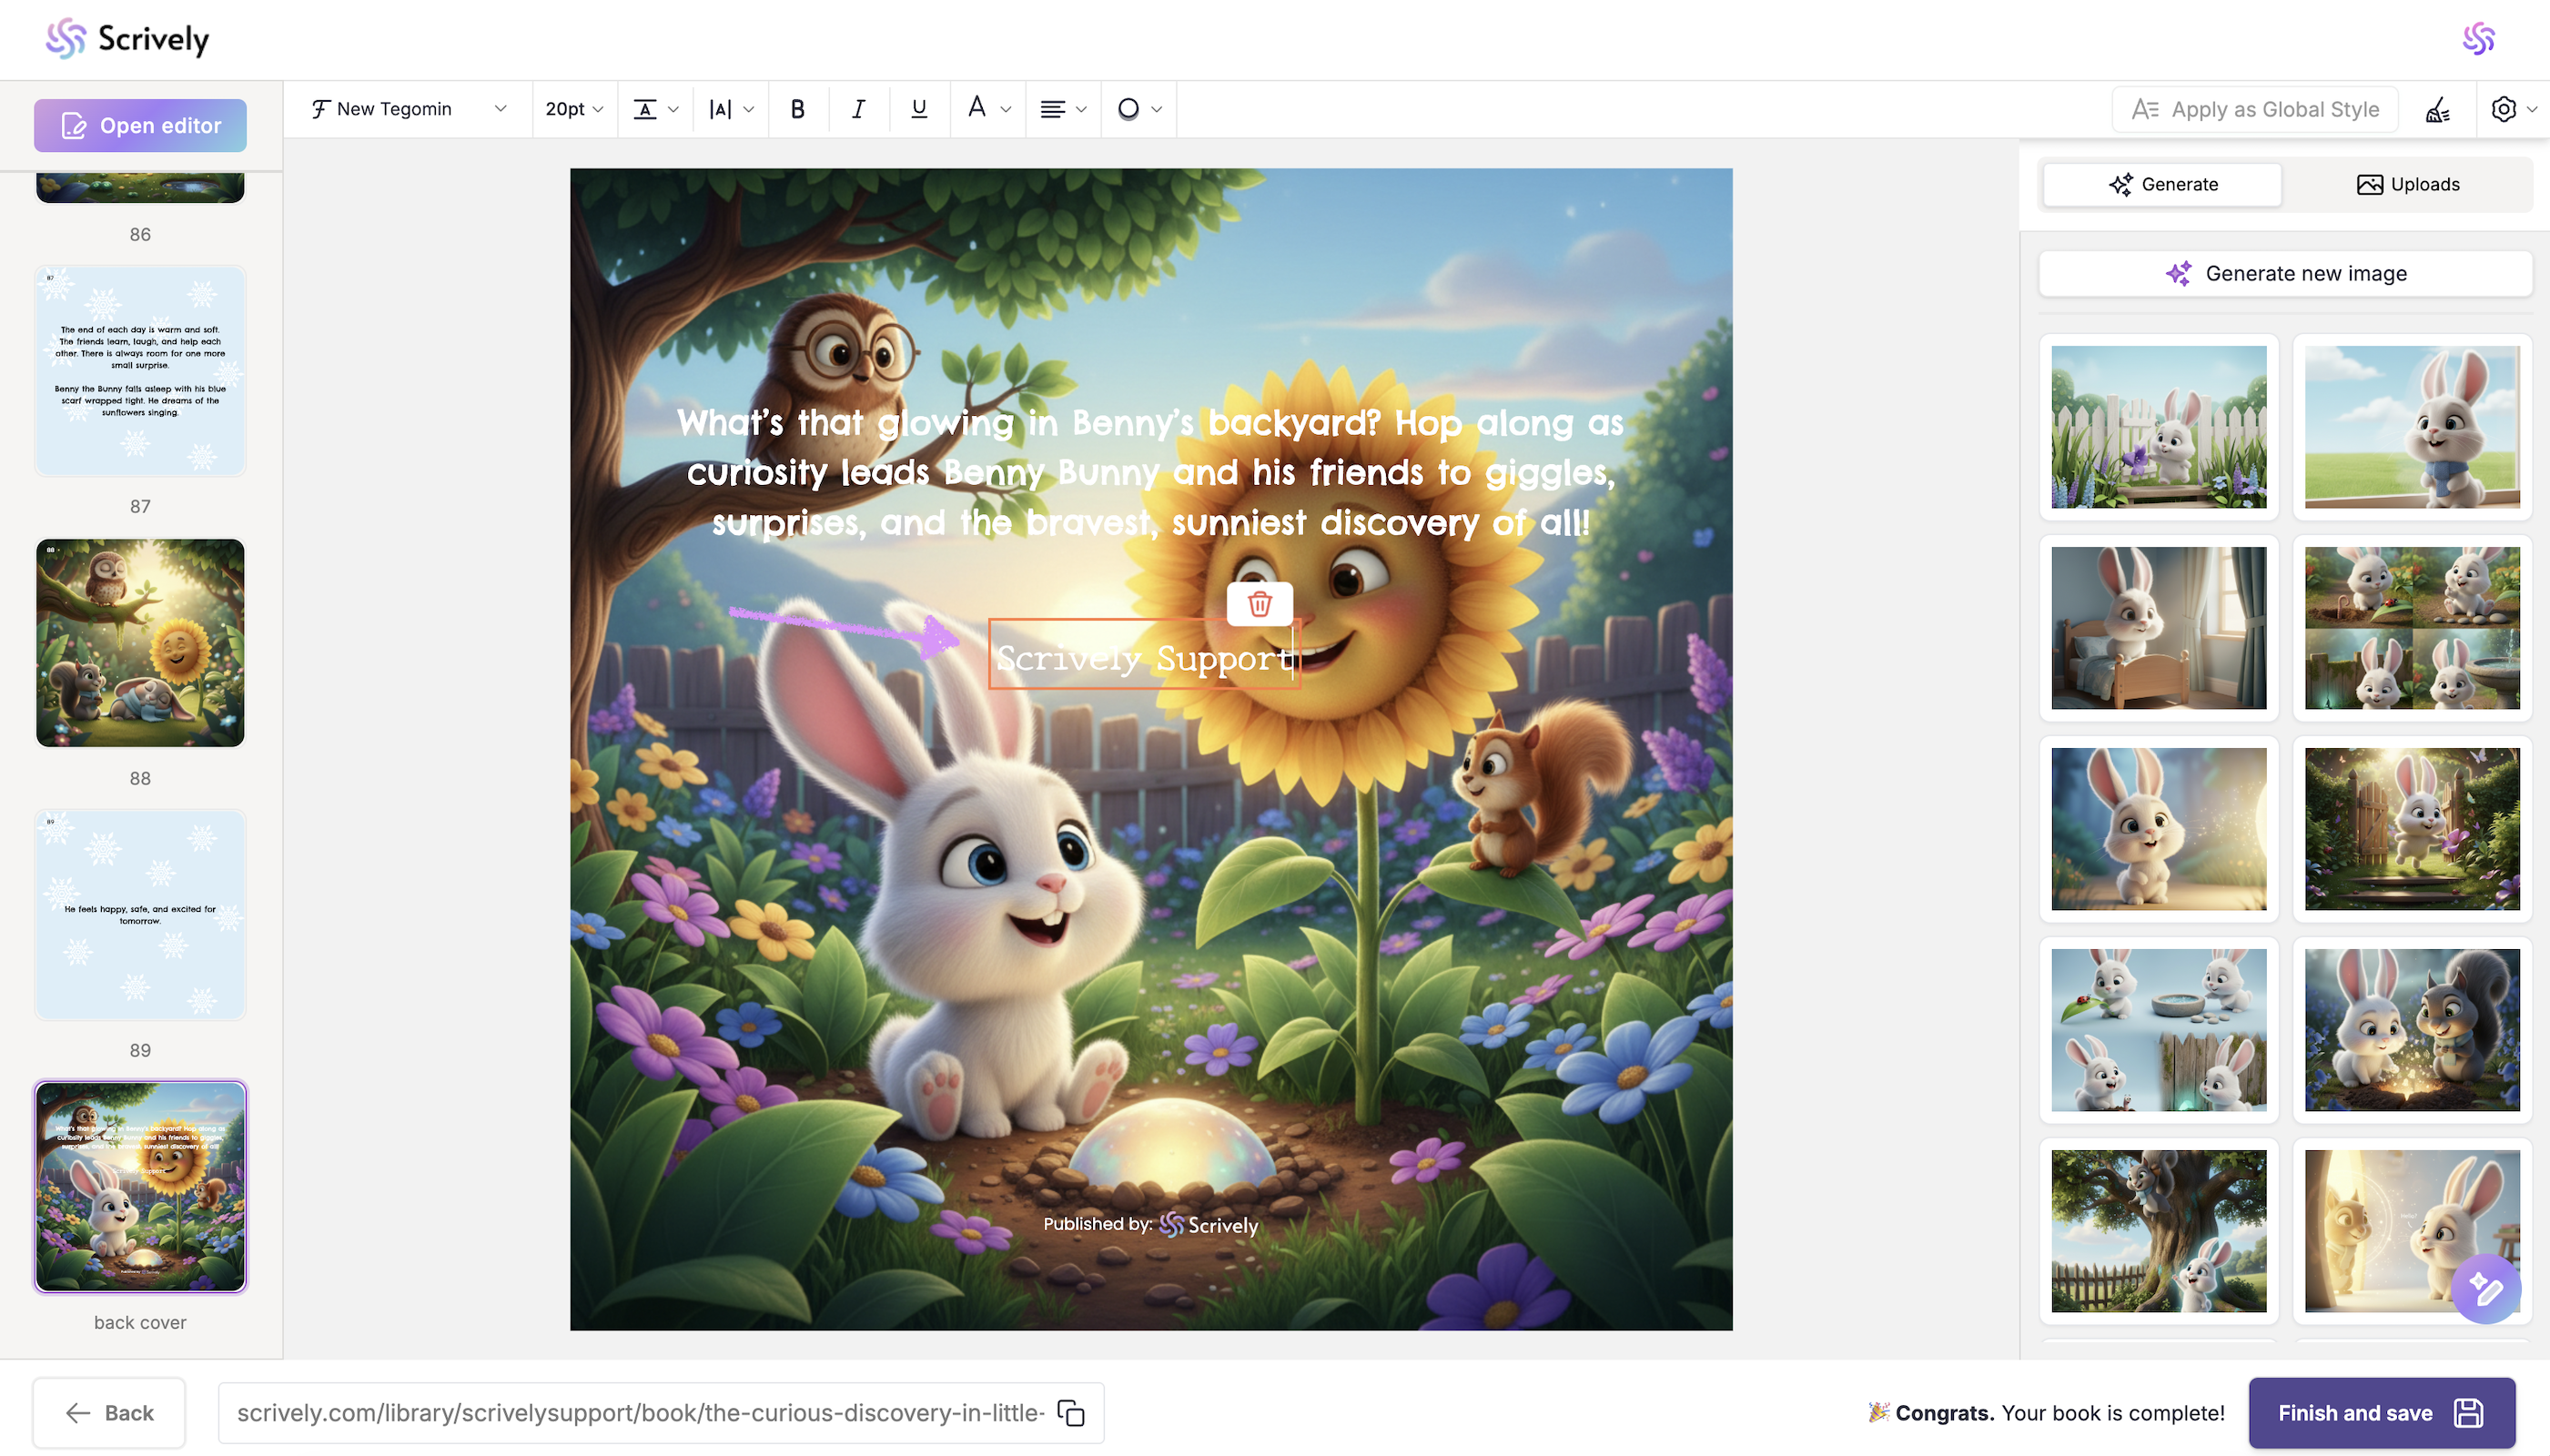Image resolution: width=2550 pixels, height=1456 pixels.
Task: Open the text alignment dropdown
Action: click(1062, 109)
